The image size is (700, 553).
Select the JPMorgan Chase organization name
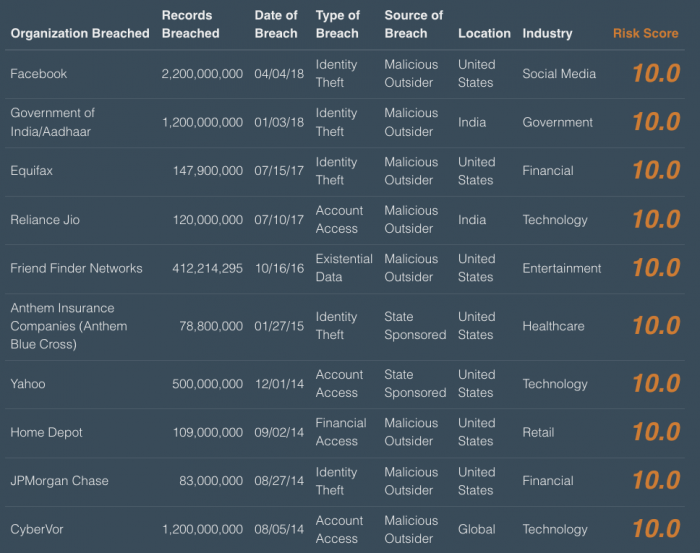click(59, 481)
